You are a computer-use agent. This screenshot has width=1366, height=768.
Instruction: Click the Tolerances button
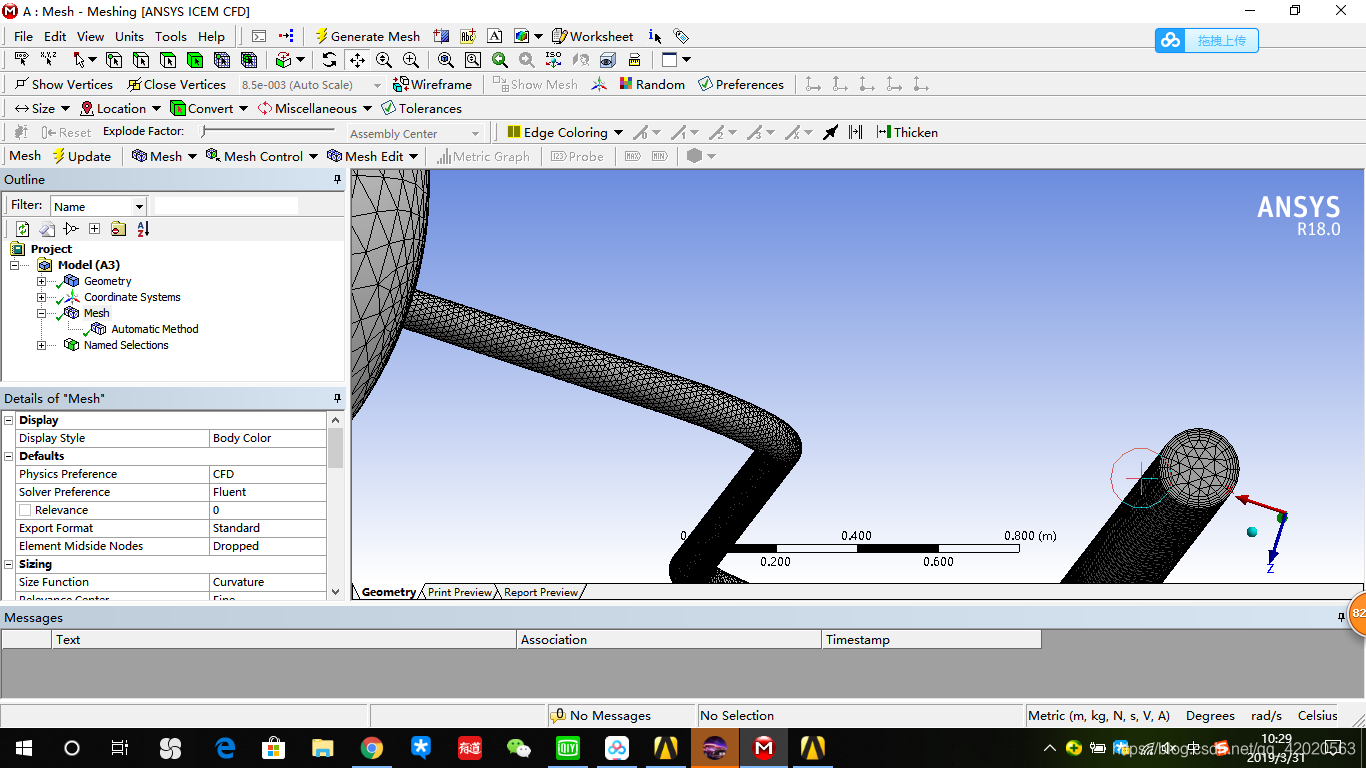pos(421,108)
